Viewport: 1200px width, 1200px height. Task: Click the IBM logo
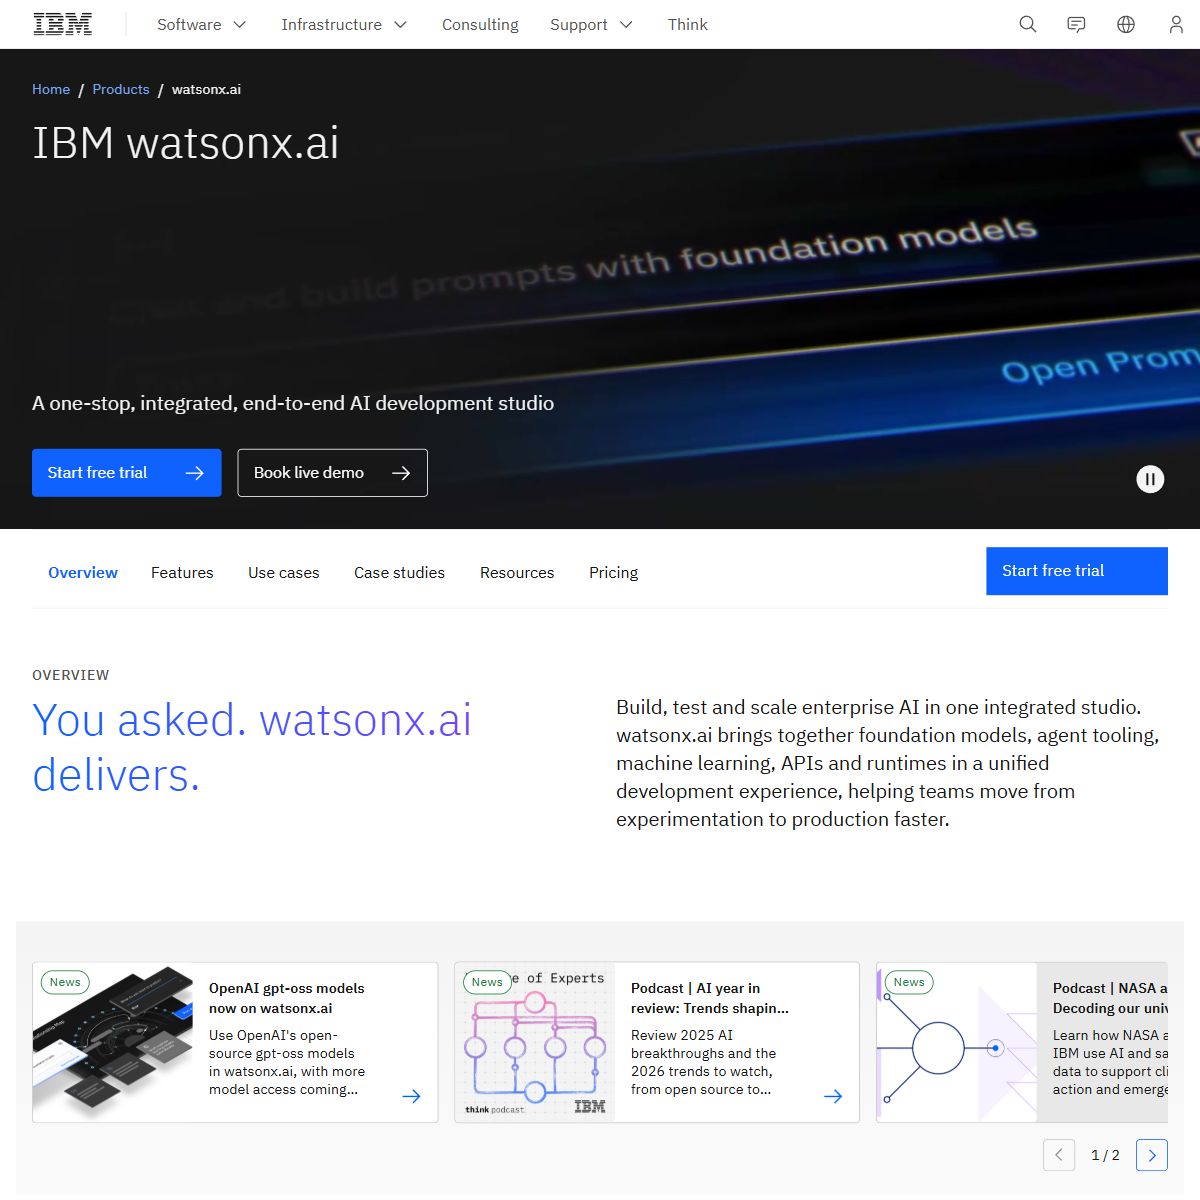pyautogui.click(x=62, y=24)
